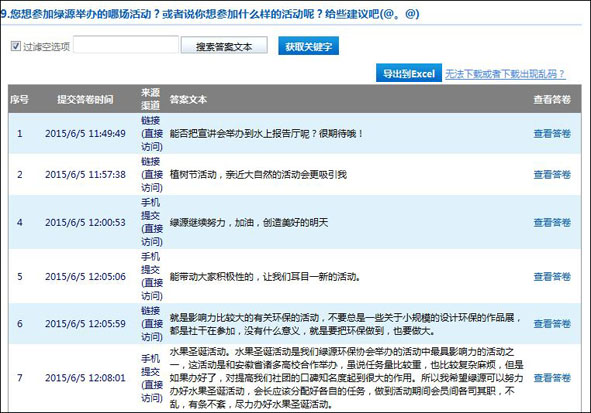Open 查看答卷 link for response 5
Screen dimensions: 591x413
click(x=552, y=277)
